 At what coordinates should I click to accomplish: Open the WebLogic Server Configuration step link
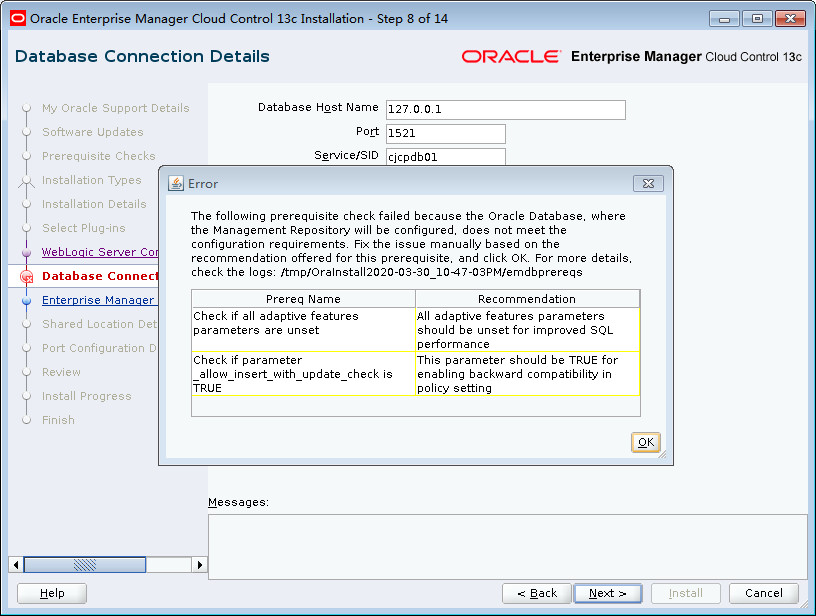pyautogui.click(x=99, y=252)
